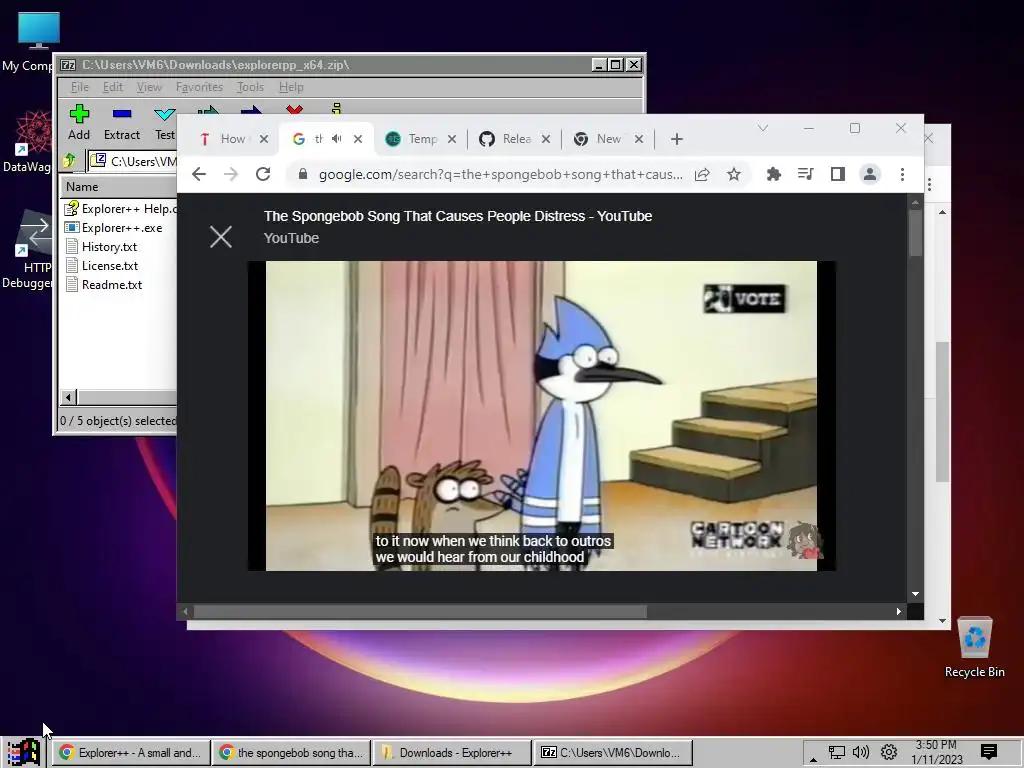Show hidden system tray icons
1024x768 pixels.
coord(813,758)
